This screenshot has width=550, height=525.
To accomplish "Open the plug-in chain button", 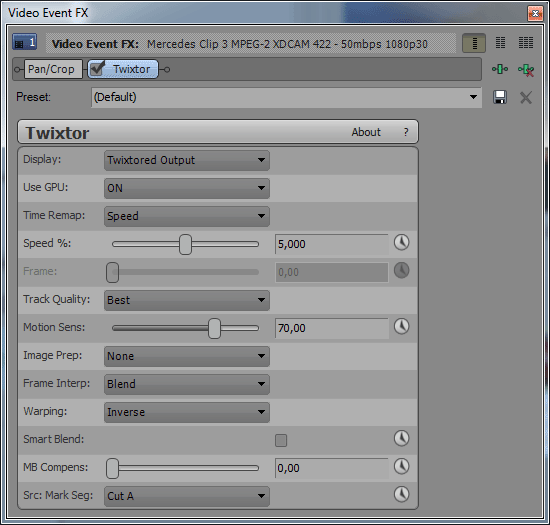I will point(500,69).
